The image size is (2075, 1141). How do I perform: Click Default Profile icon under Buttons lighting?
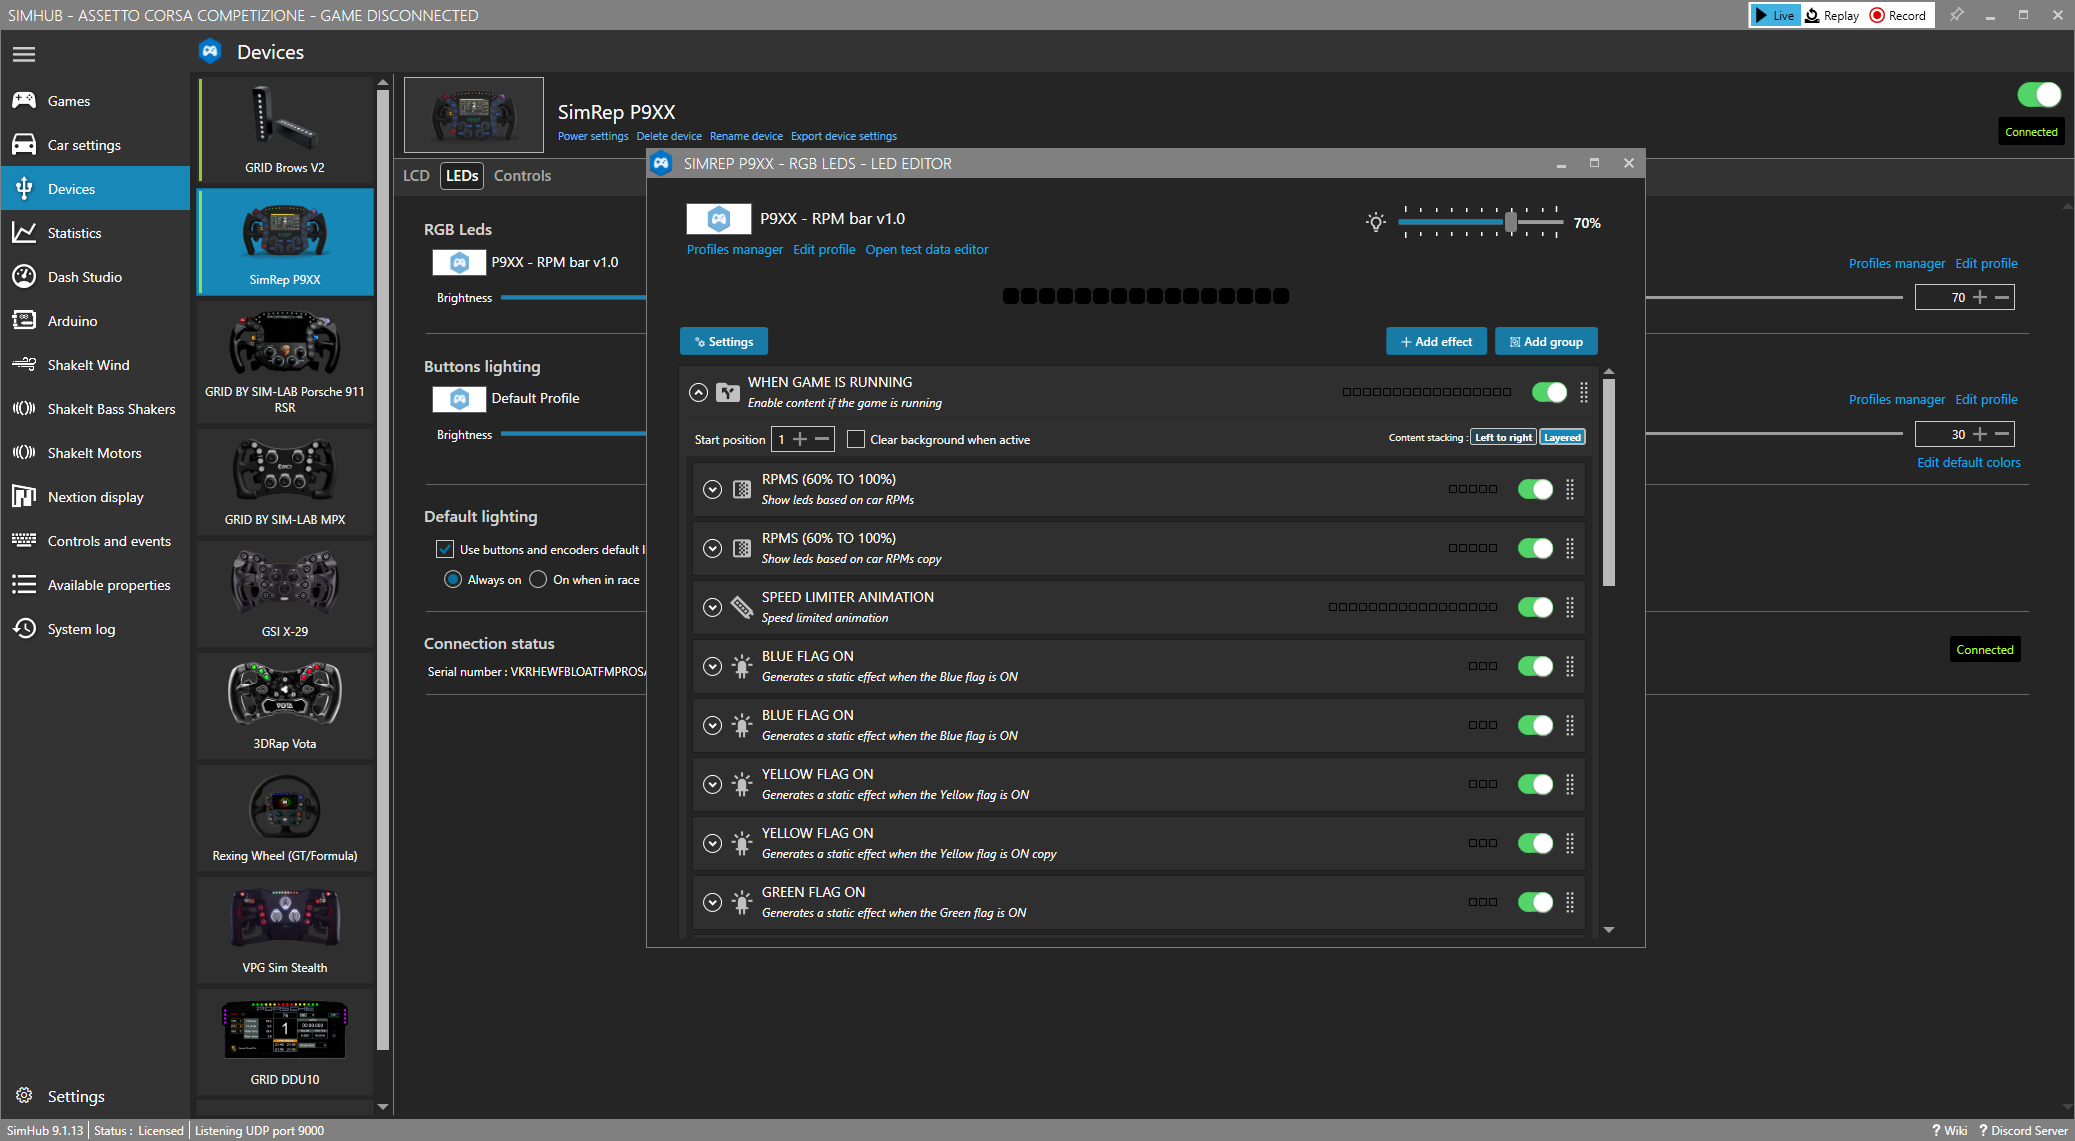click(460, 399)
